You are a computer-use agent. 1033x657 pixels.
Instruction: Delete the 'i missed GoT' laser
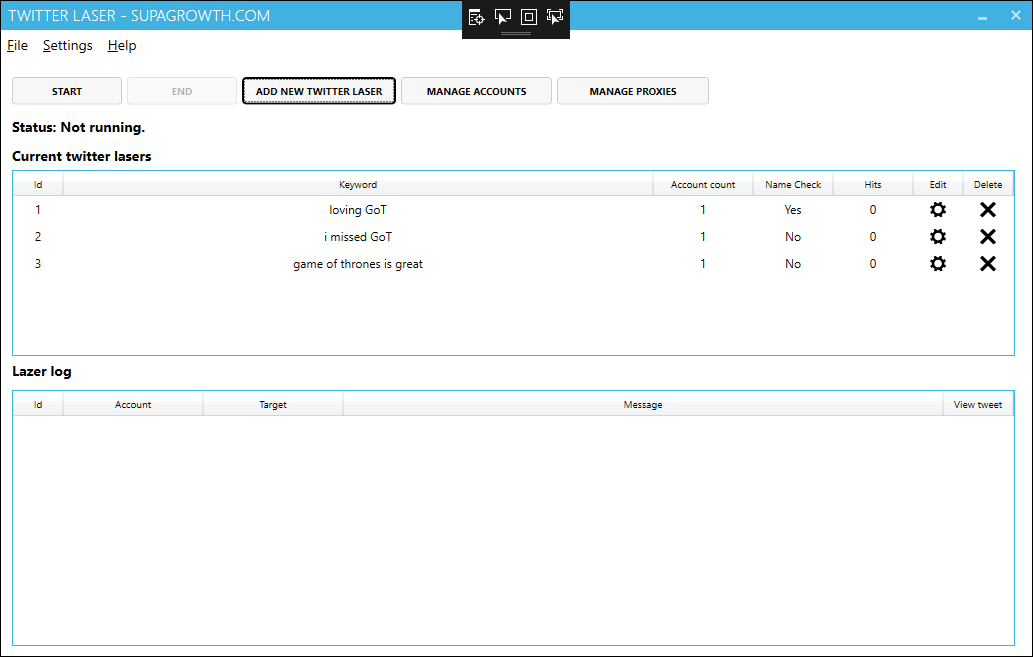tap(988, 237)
